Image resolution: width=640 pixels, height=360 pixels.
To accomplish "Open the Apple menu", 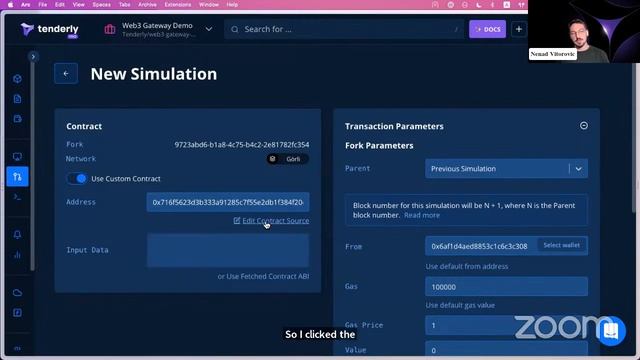I will tap(10, 4).
